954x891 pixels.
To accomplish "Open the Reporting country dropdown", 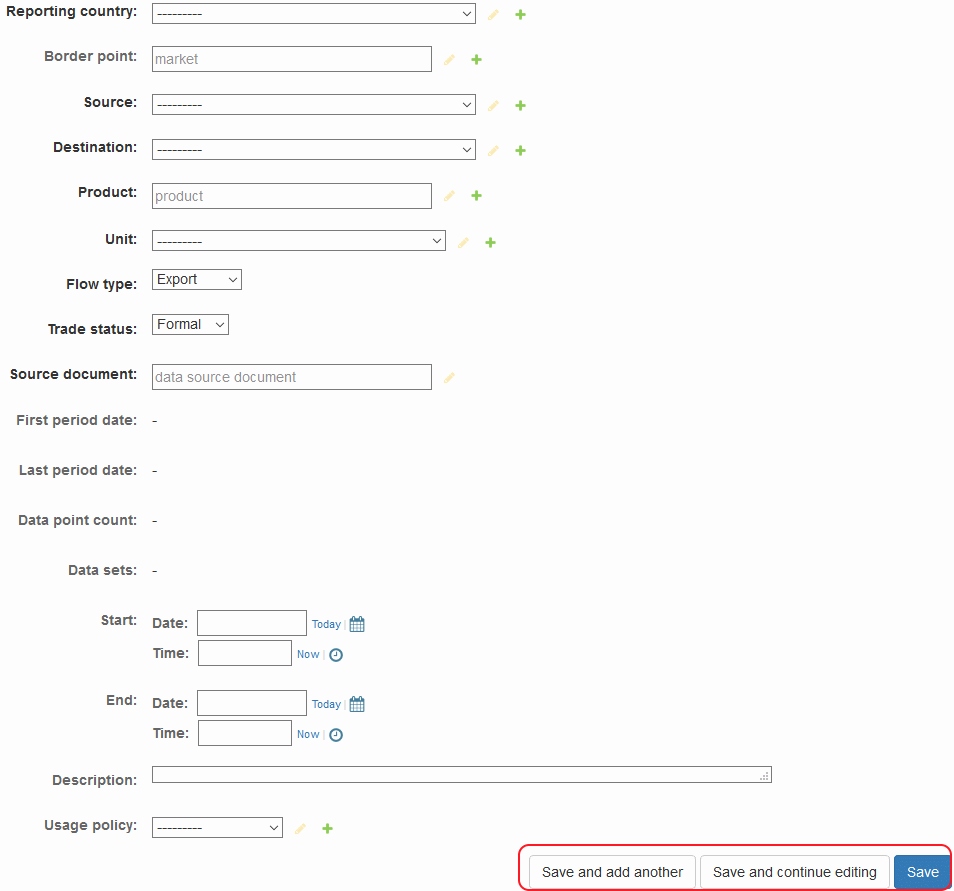I will (314, 13).
